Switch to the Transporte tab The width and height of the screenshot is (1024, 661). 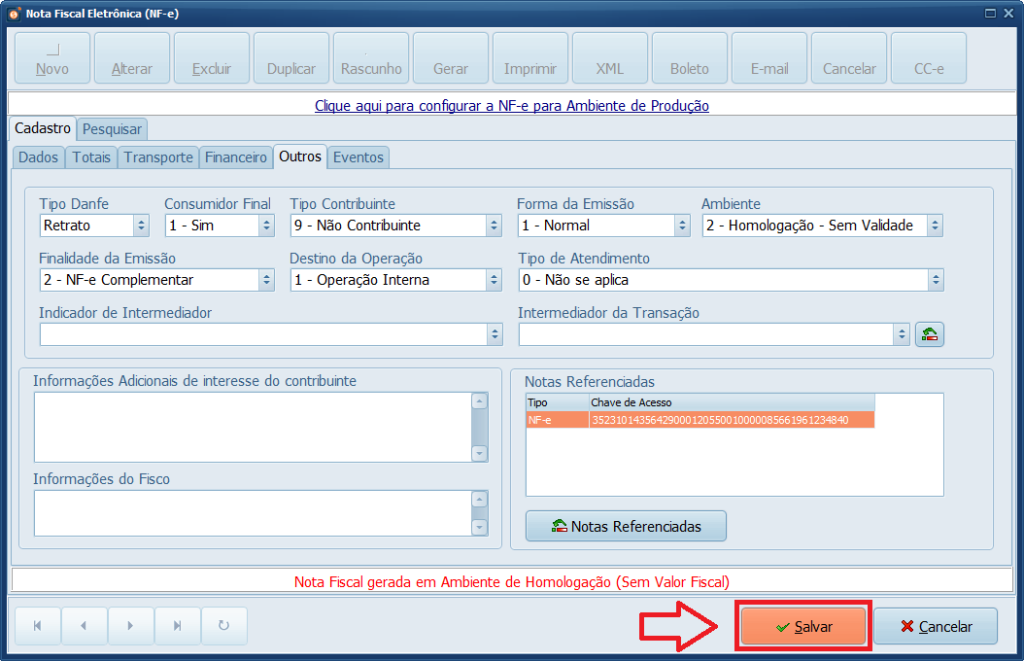[158, 157]
